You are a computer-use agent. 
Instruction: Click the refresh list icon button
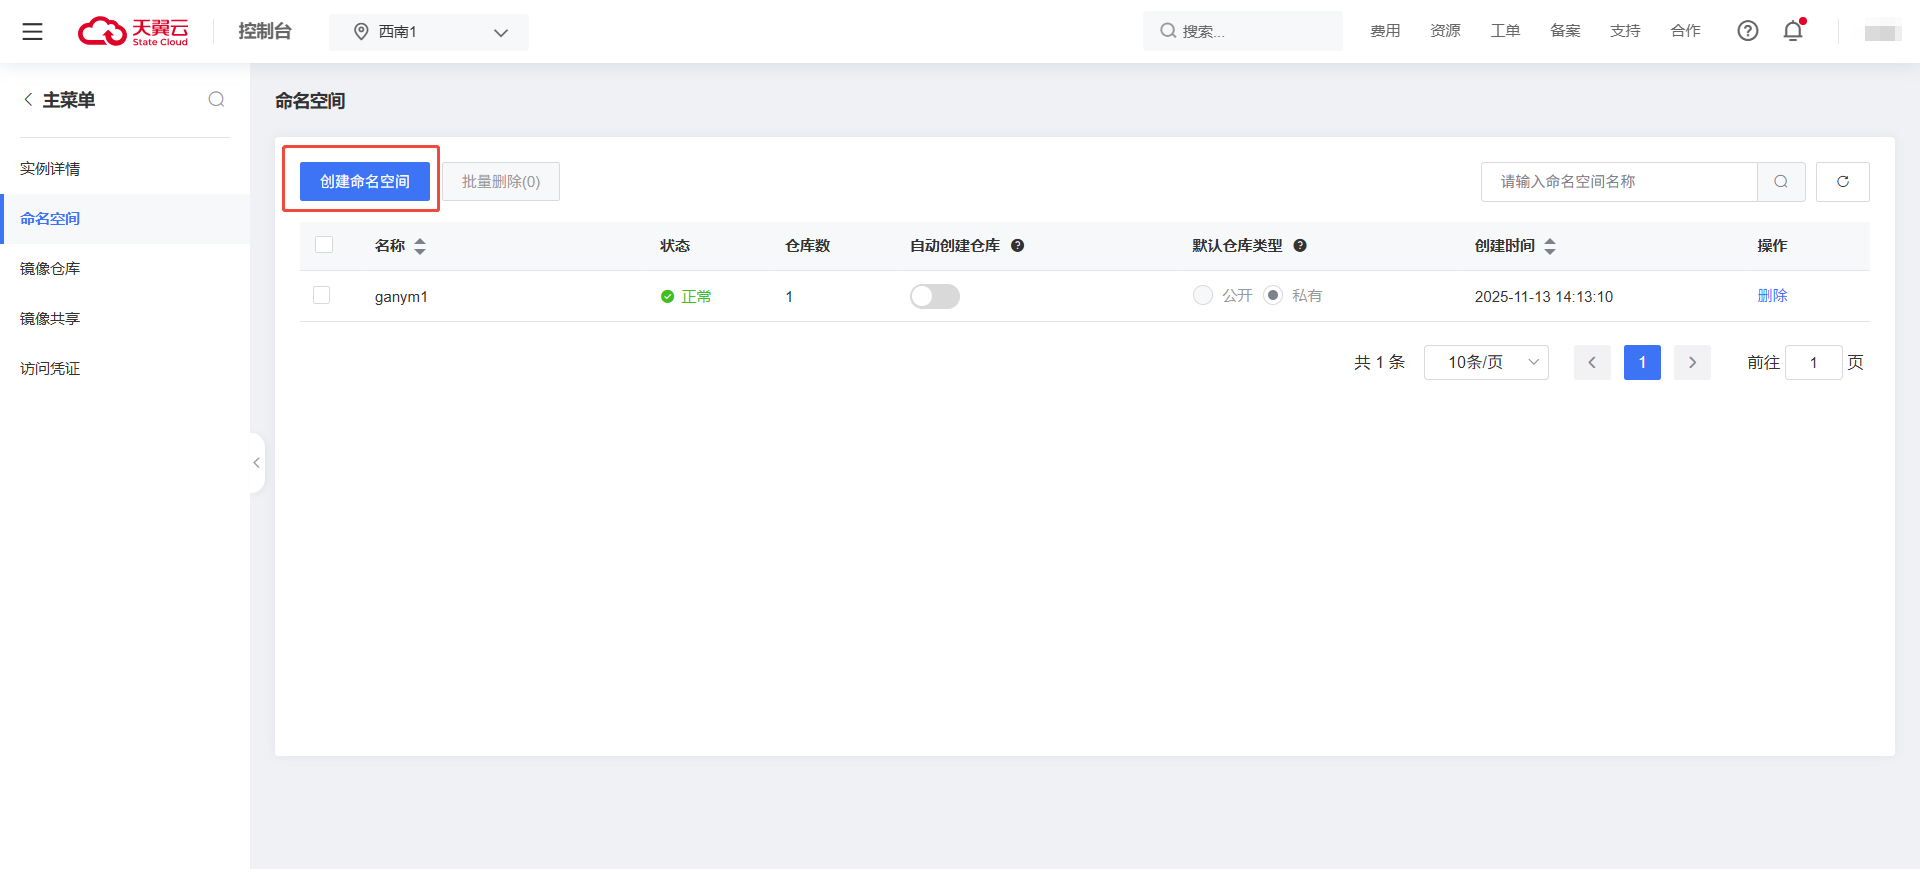[1842, 182]
